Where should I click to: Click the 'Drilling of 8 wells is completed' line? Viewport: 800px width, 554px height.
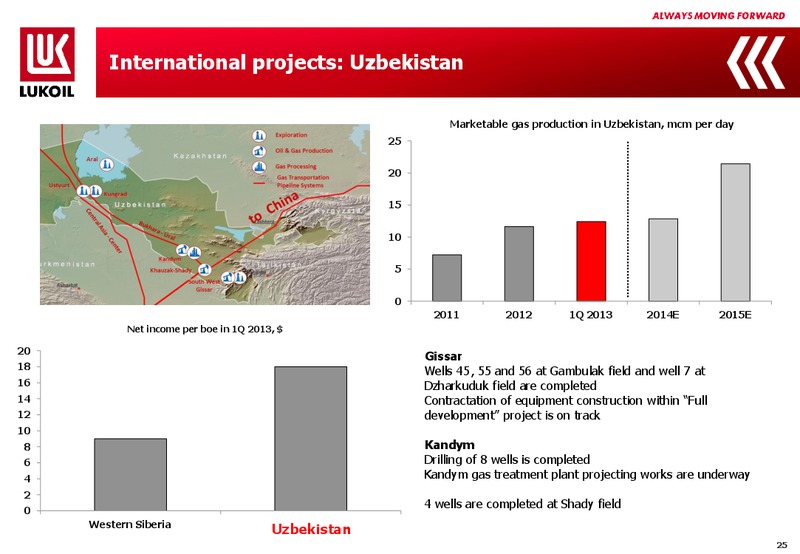pos(507,460)
